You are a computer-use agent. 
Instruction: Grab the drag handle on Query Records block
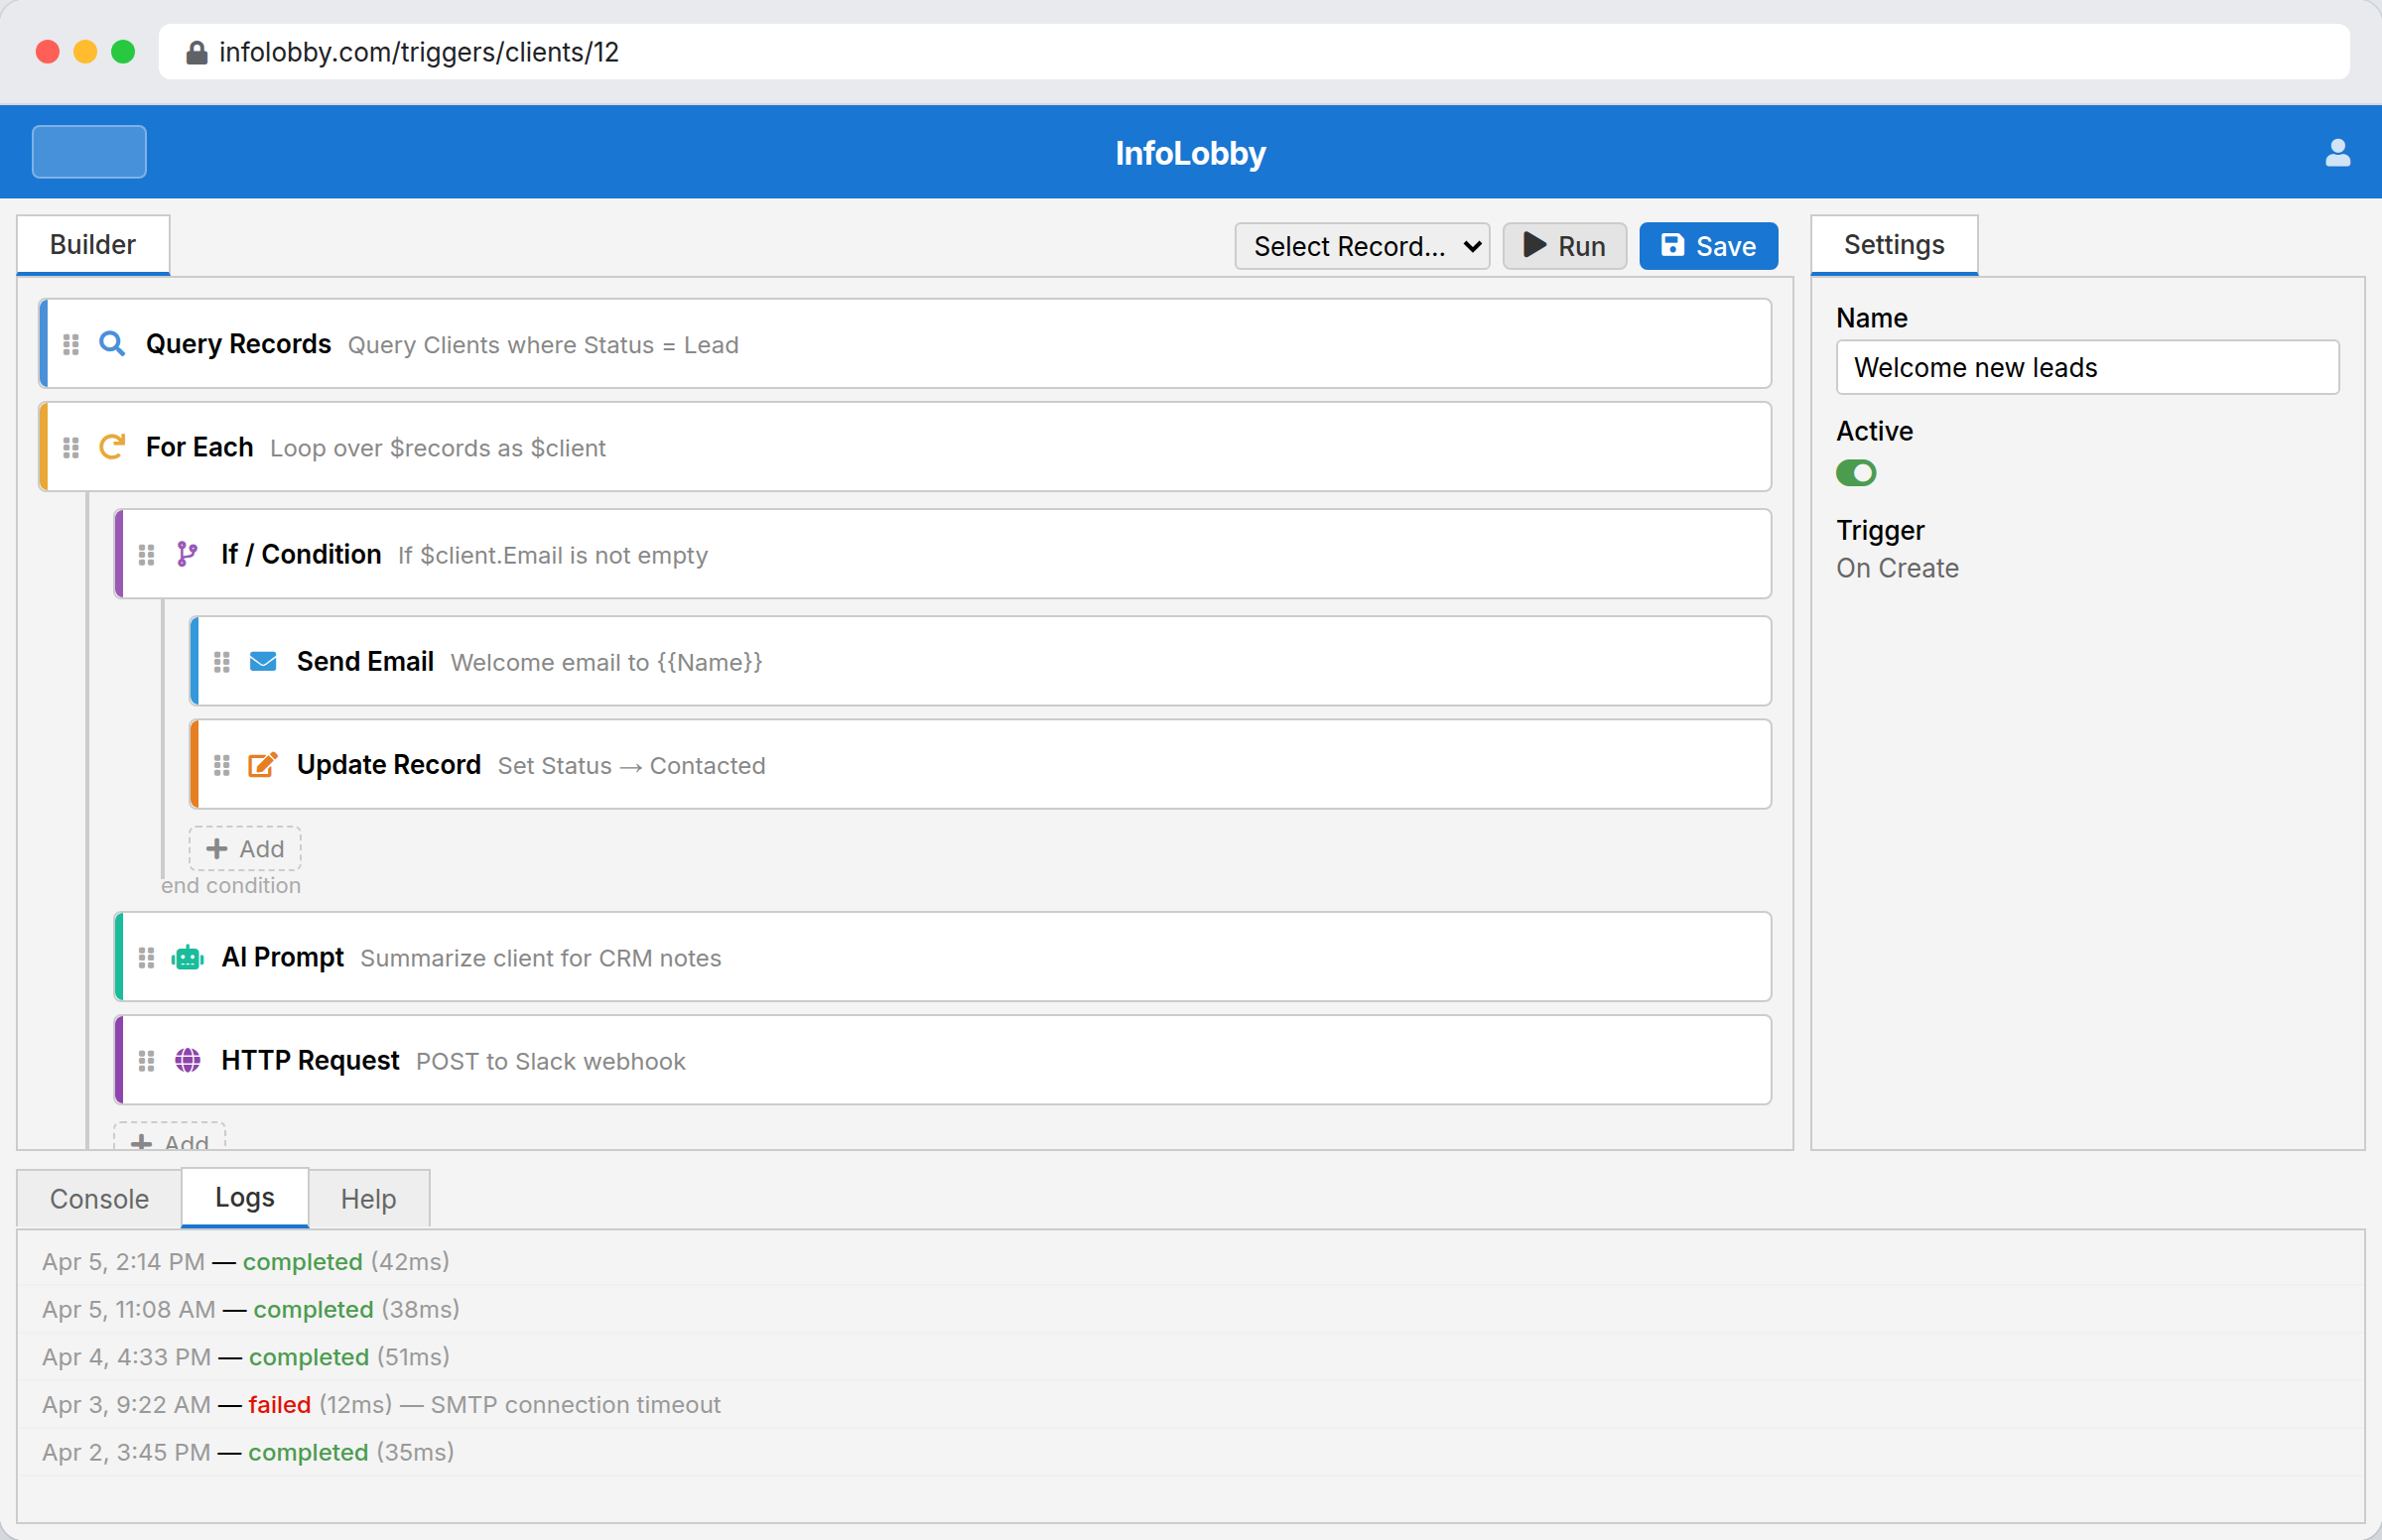(x=70, y=343)
